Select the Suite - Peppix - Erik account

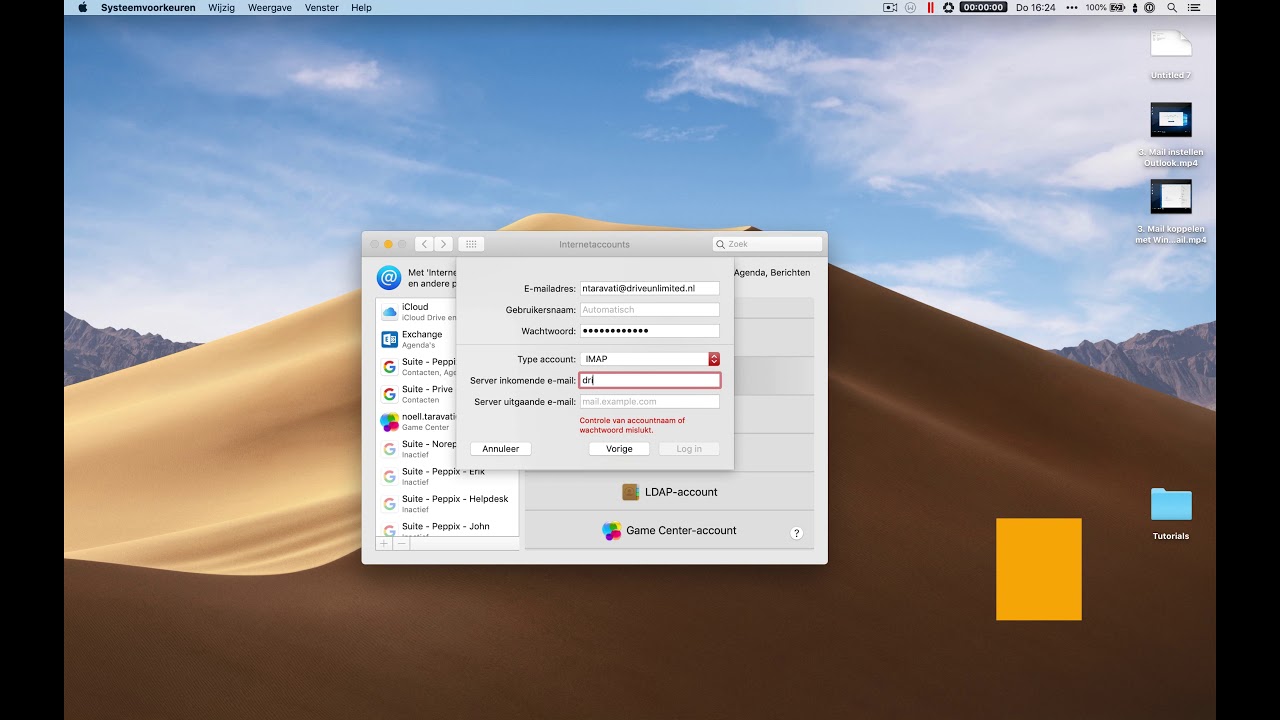coord(448,476)
